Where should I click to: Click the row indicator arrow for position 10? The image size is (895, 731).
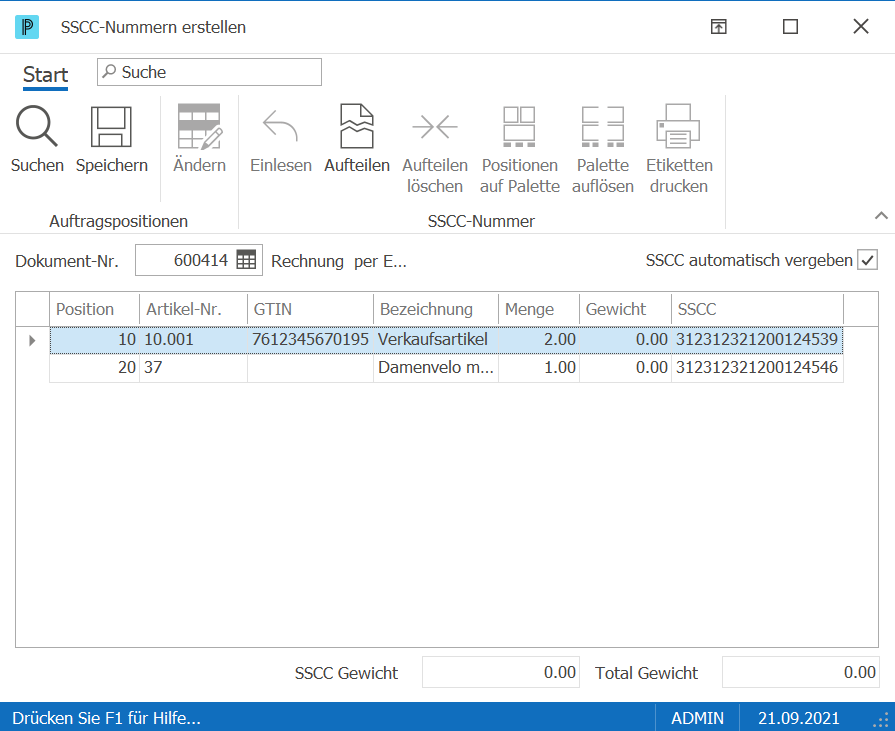[32, 341]
